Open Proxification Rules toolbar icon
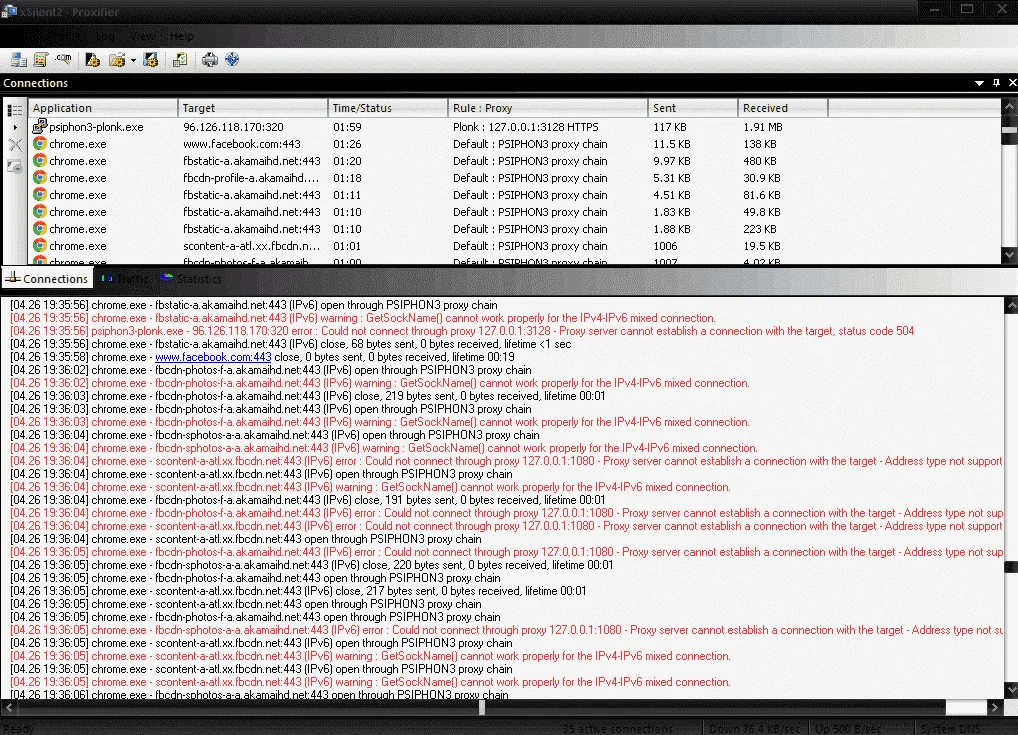 click(41, 60)
